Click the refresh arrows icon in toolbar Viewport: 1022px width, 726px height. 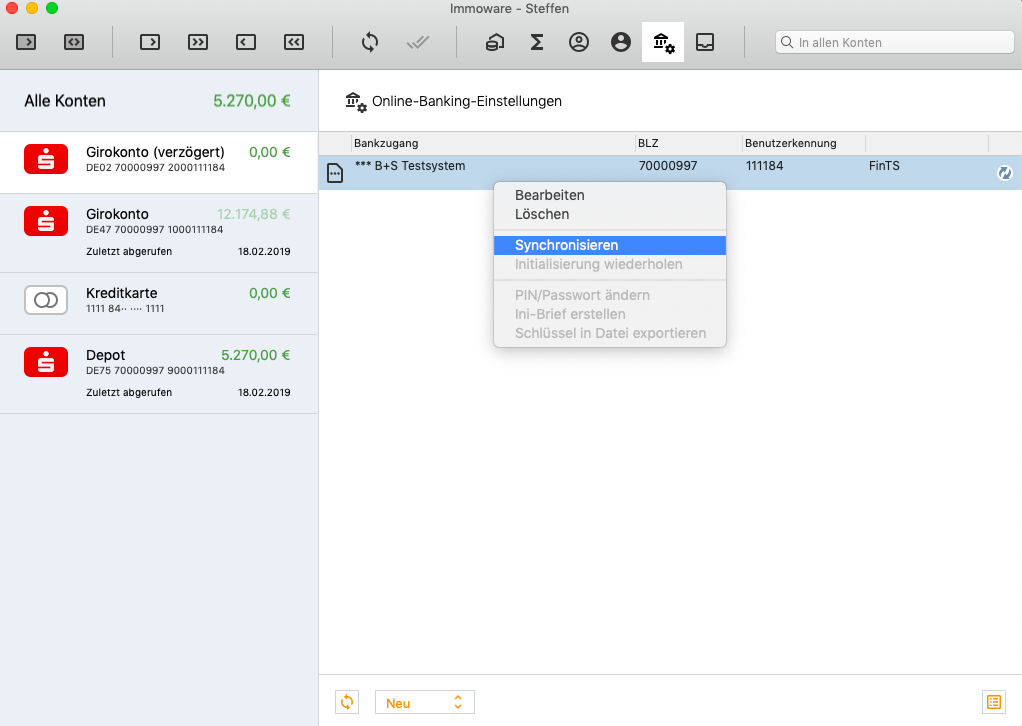coord(370,42)
